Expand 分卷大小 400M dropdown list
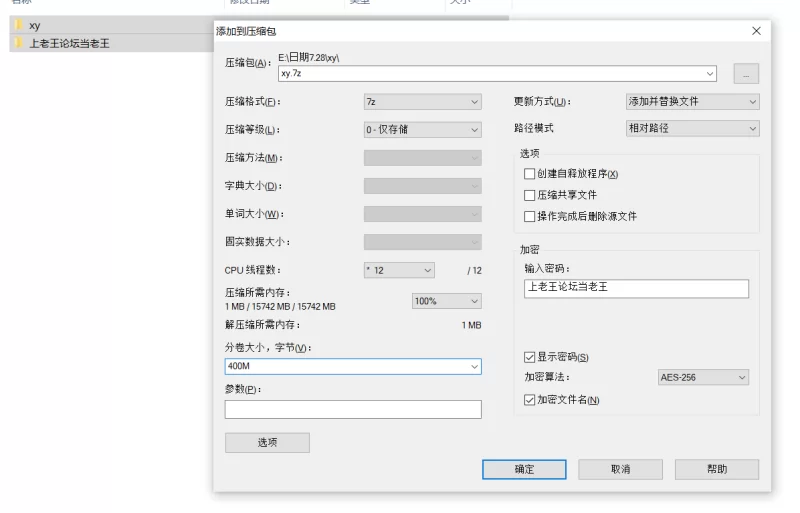Viewport: 800px width, 513px height. click(474, 367)
